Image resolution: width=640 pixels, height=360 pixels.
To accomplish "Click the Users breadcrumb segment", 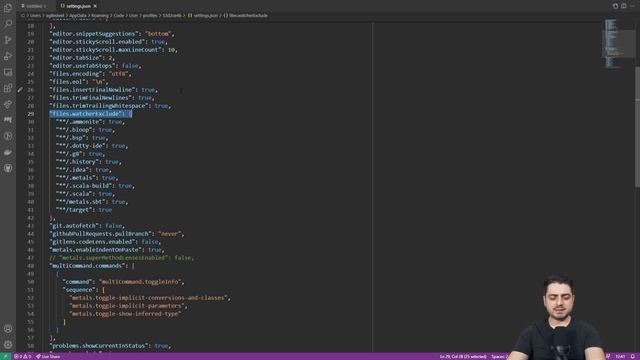I will point(35,16).
